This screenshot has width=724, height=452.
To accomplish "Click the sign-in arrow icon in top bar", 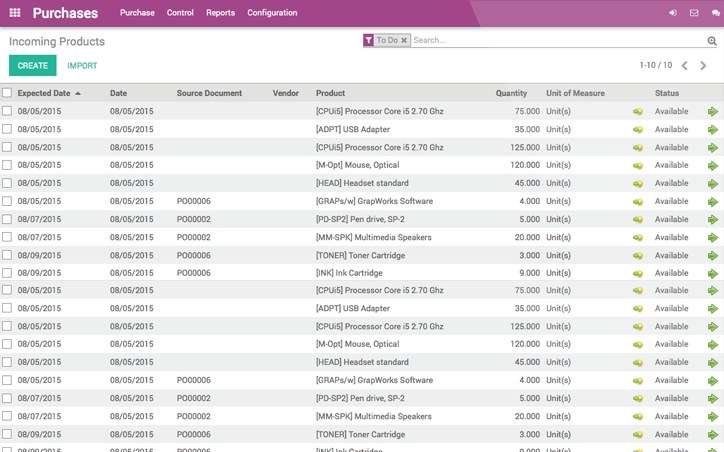I will (x=673, y=13).
